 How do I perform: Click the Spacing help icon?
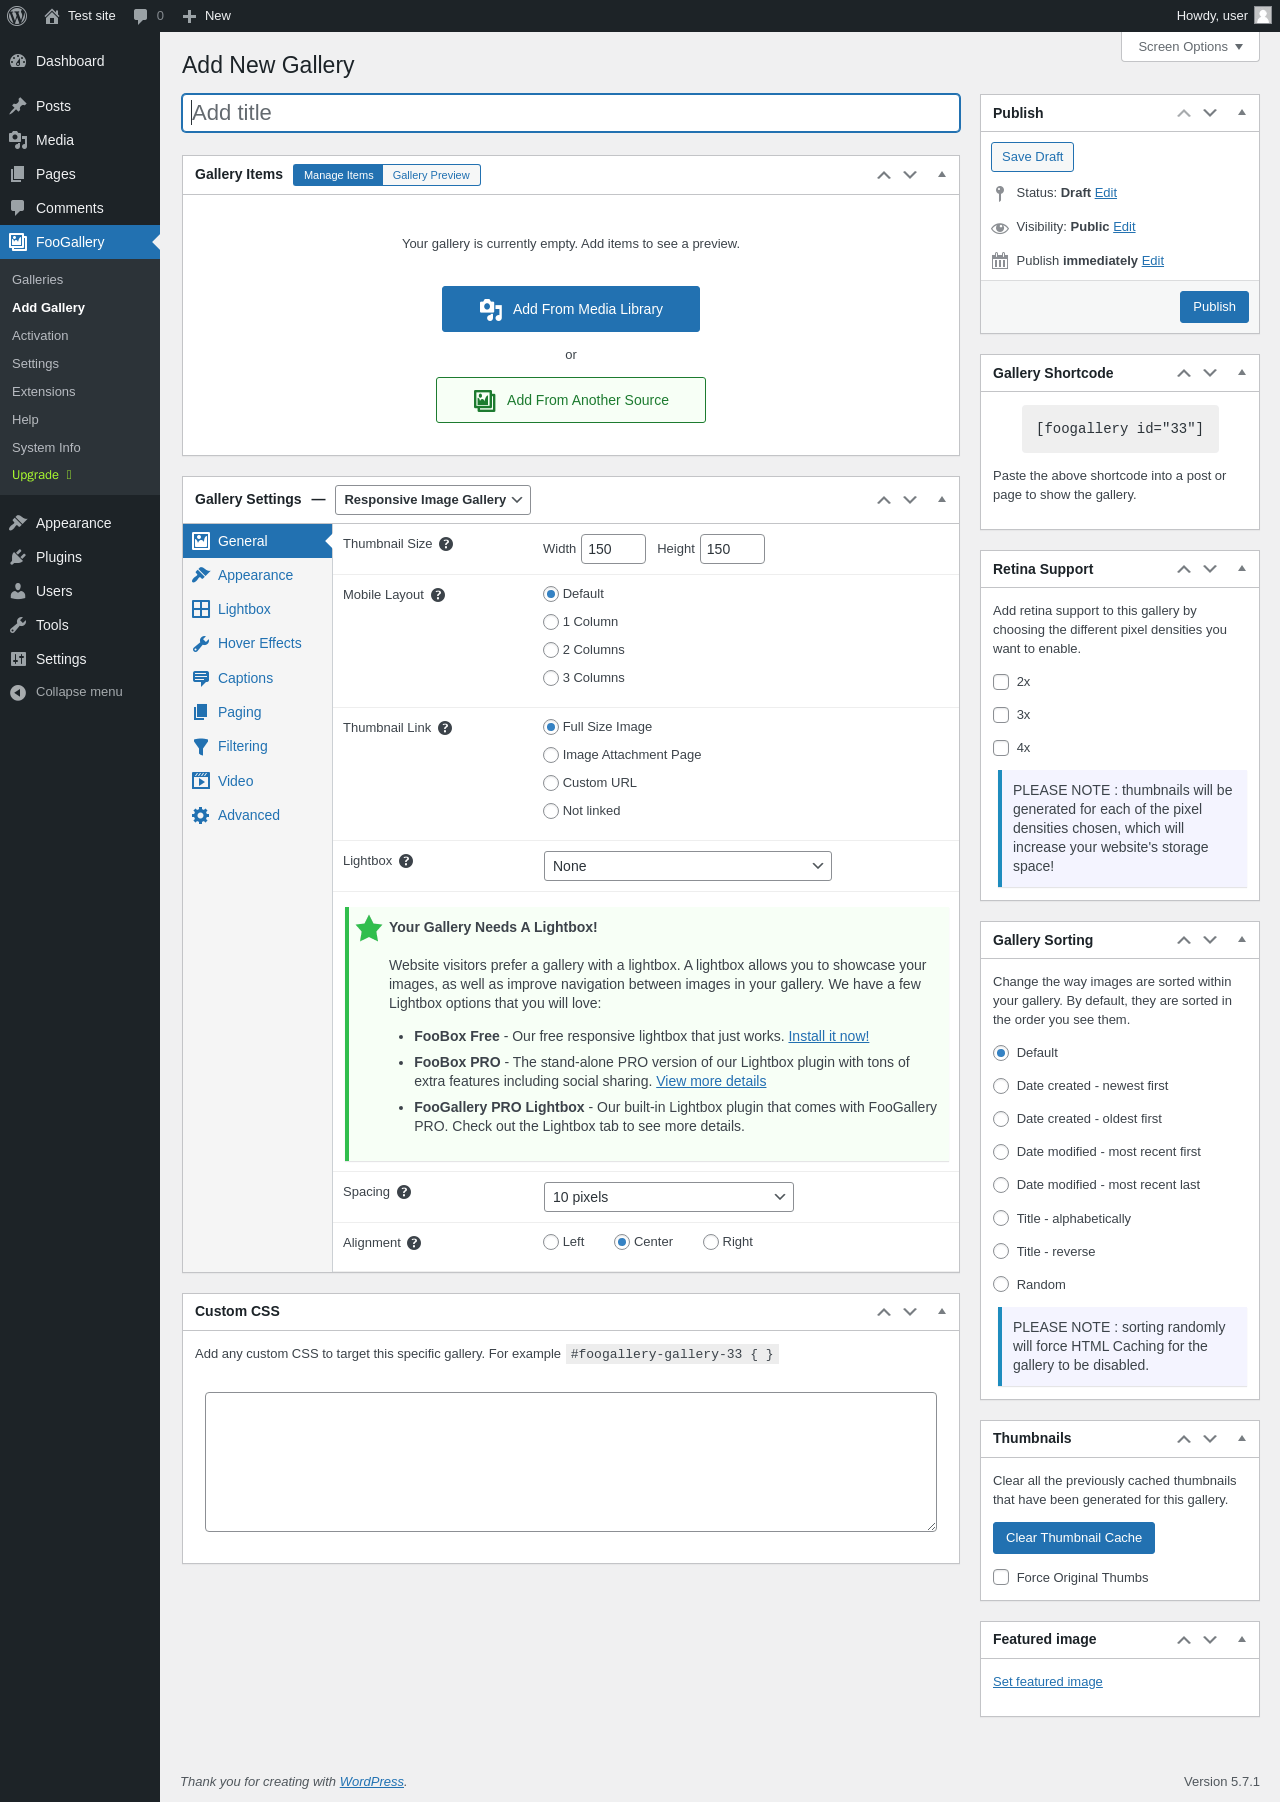[404, 1192]
